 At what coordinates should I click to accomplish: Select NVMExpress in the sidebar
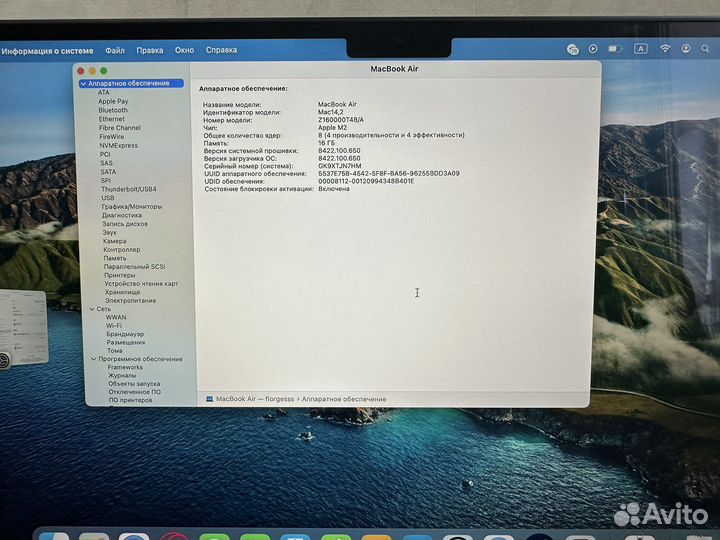pyautogui.click(x=118, y=145)
